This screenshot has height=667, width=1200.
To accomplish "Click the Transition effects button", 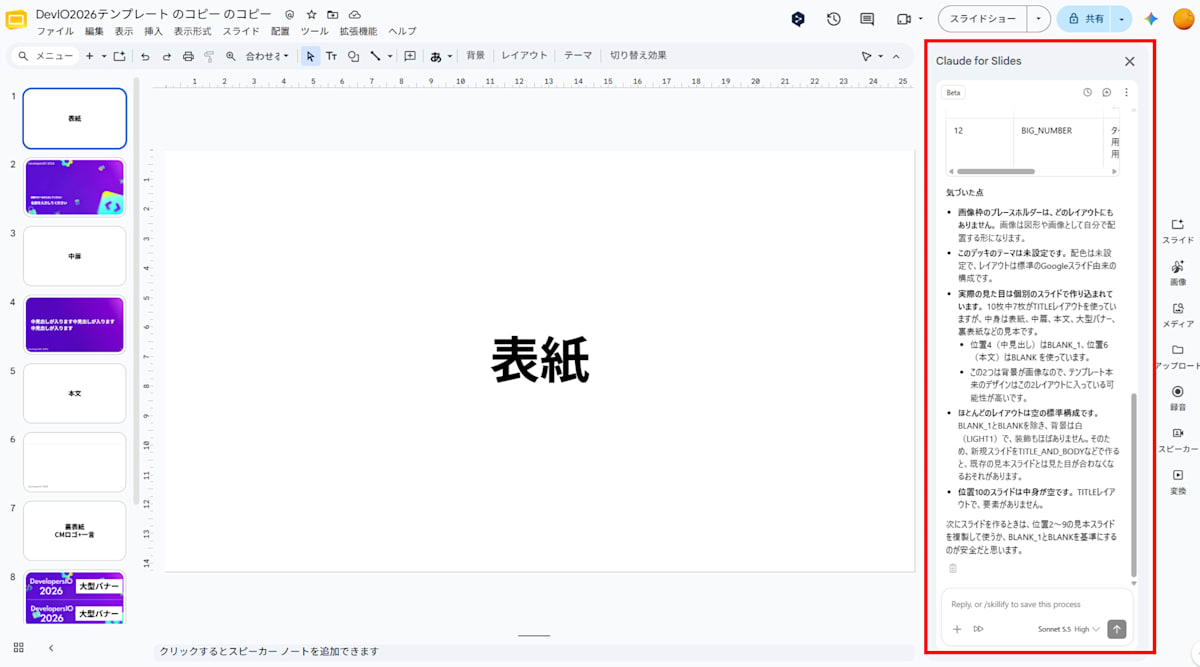I will point(638,56).
